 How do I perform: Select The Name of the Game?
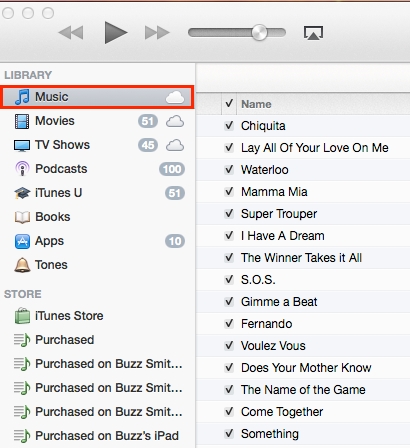point(303,390)
